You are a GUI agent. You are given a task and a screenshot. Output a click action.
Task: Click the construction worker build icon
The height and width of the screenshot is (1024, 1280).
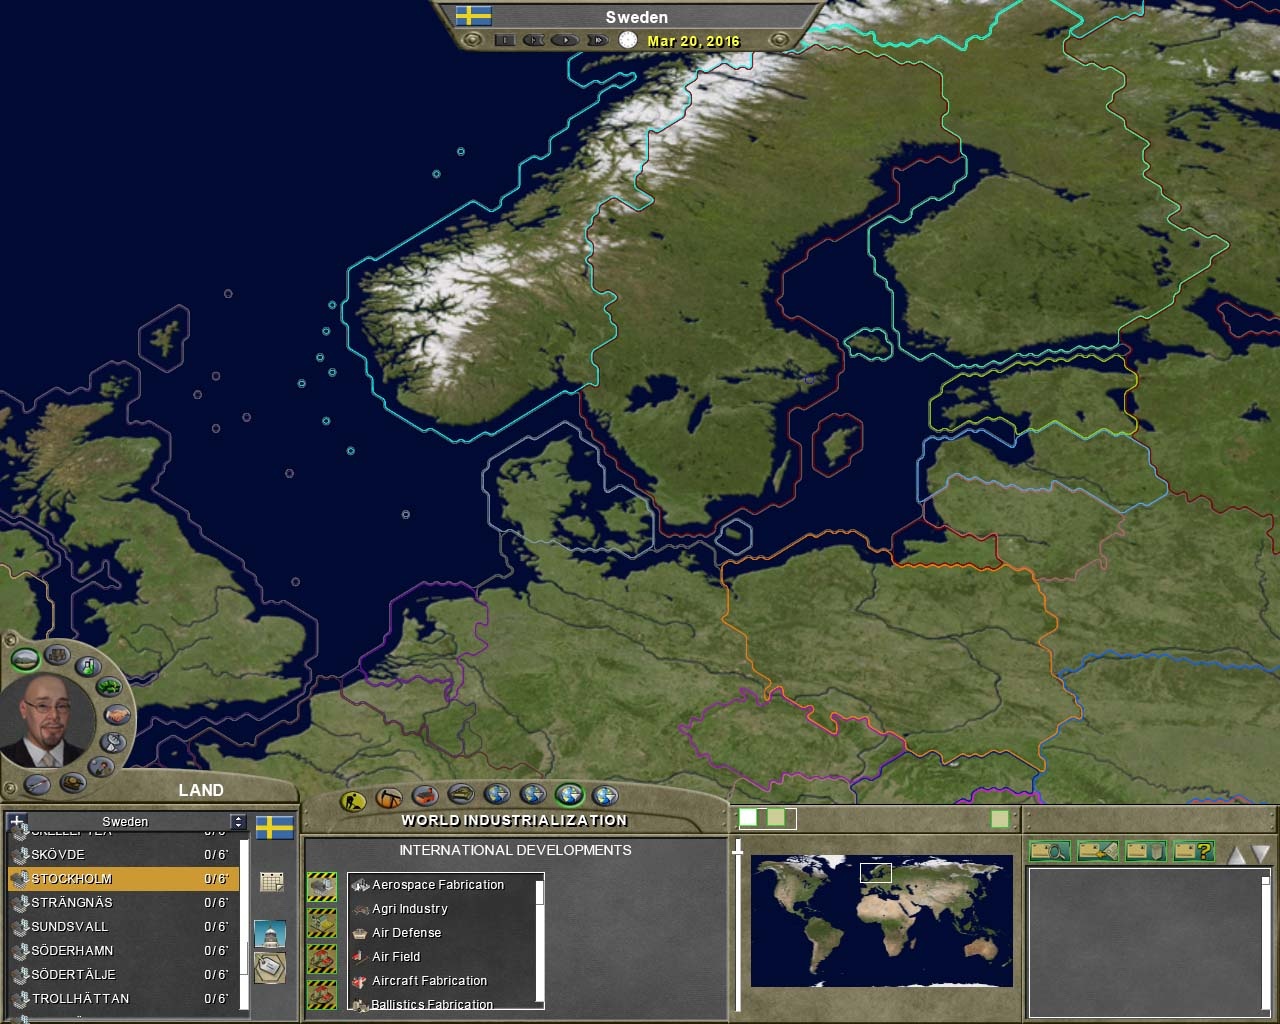pos(353,801)
